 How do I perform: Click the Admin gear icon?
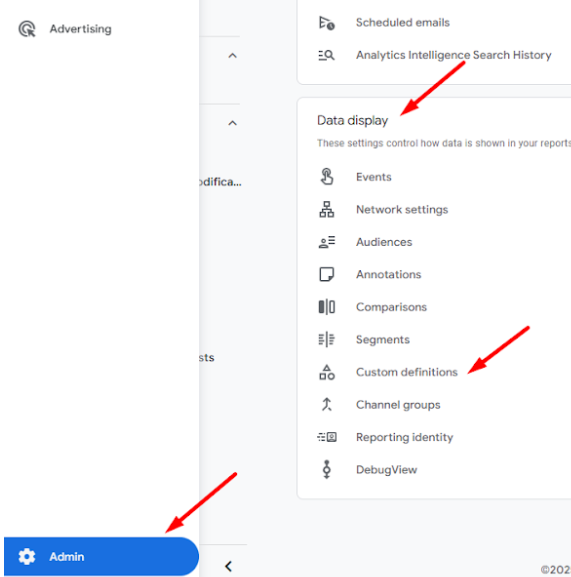click(27, 556)
